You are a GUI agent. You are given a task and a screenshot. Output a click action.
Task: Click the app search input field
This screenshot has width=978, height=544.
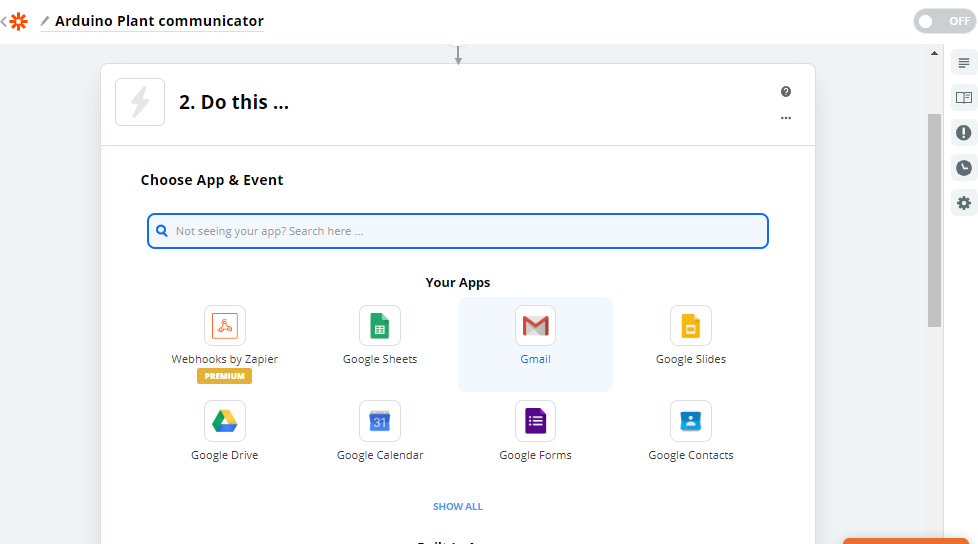coord(458,231)
